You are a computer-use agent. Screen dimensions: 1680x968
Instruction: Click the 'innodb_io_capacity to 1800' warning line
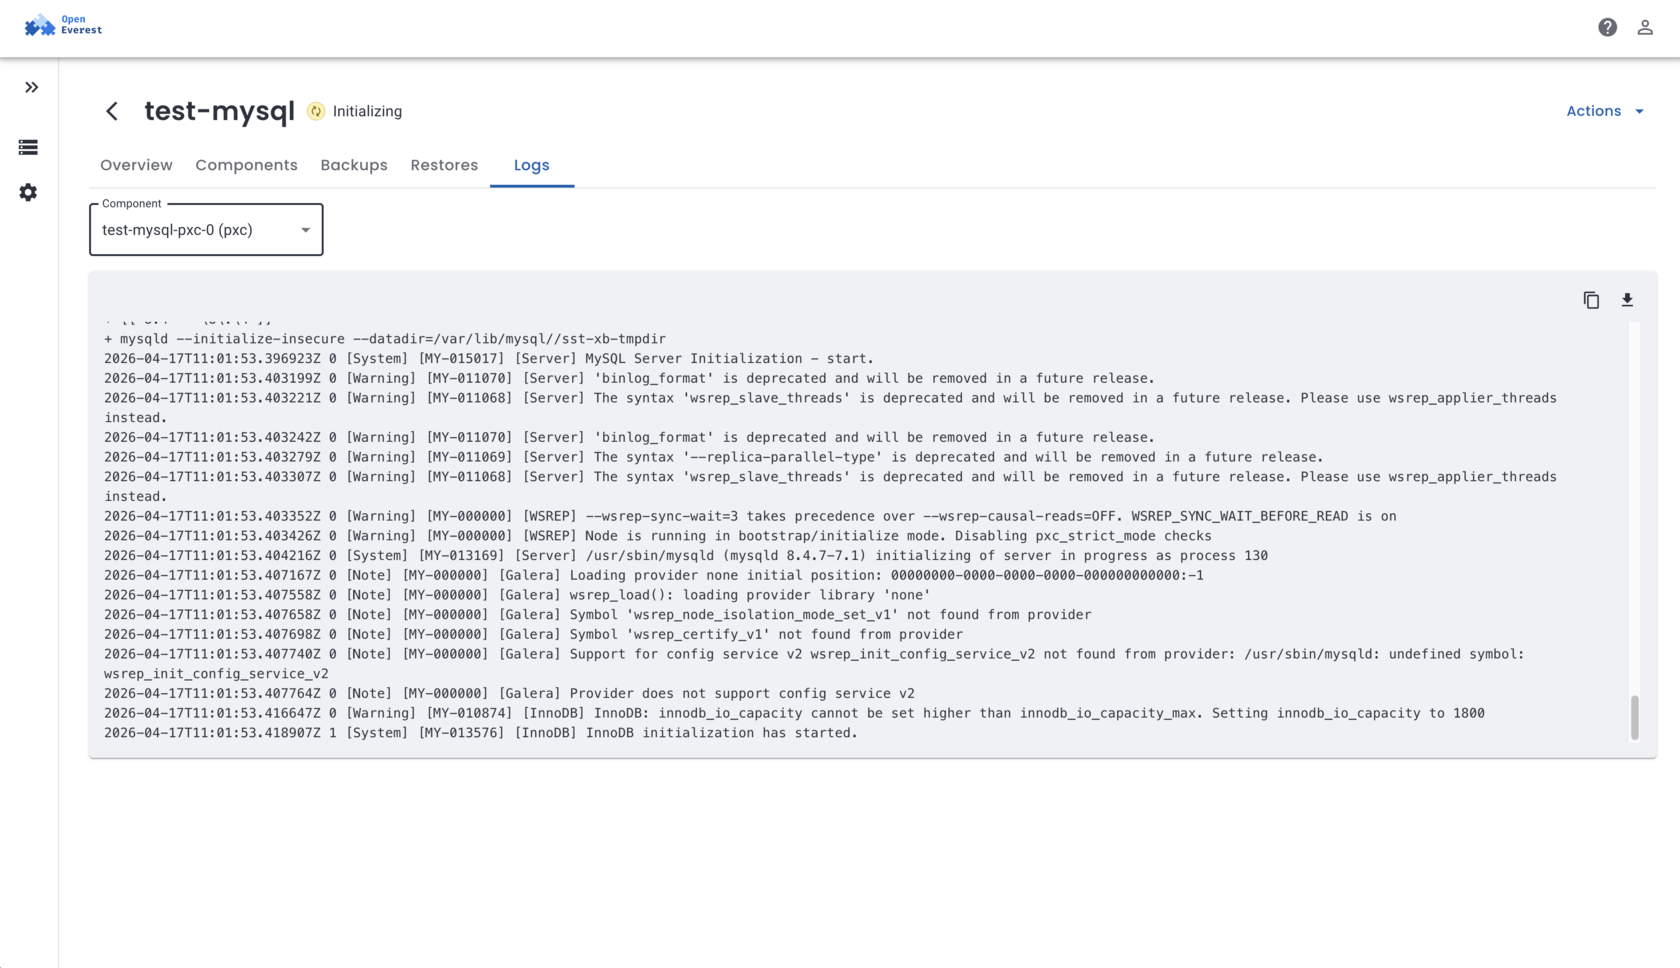794,713
